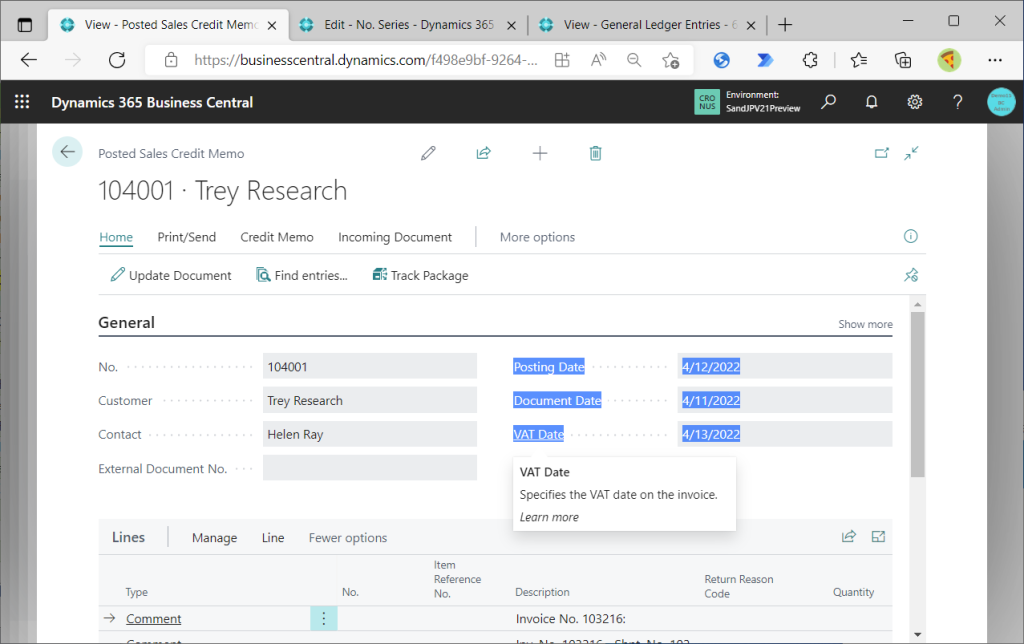The image size is (1024, 644).
Task: Show the FactBox information icon
Action: point(910,236)
